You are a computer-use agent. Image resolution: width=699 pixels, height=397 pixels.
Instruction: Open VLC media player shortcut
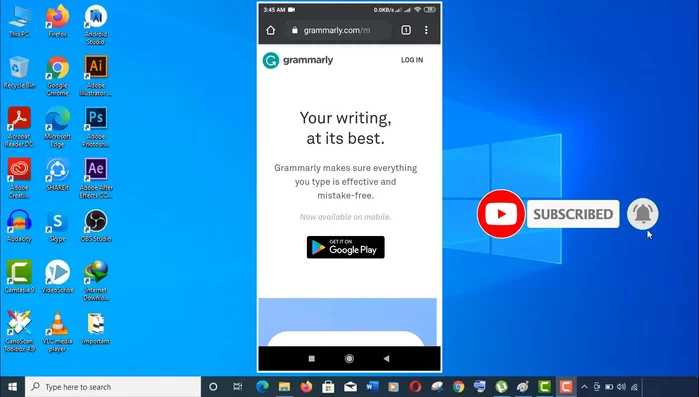tap(58, 332)
